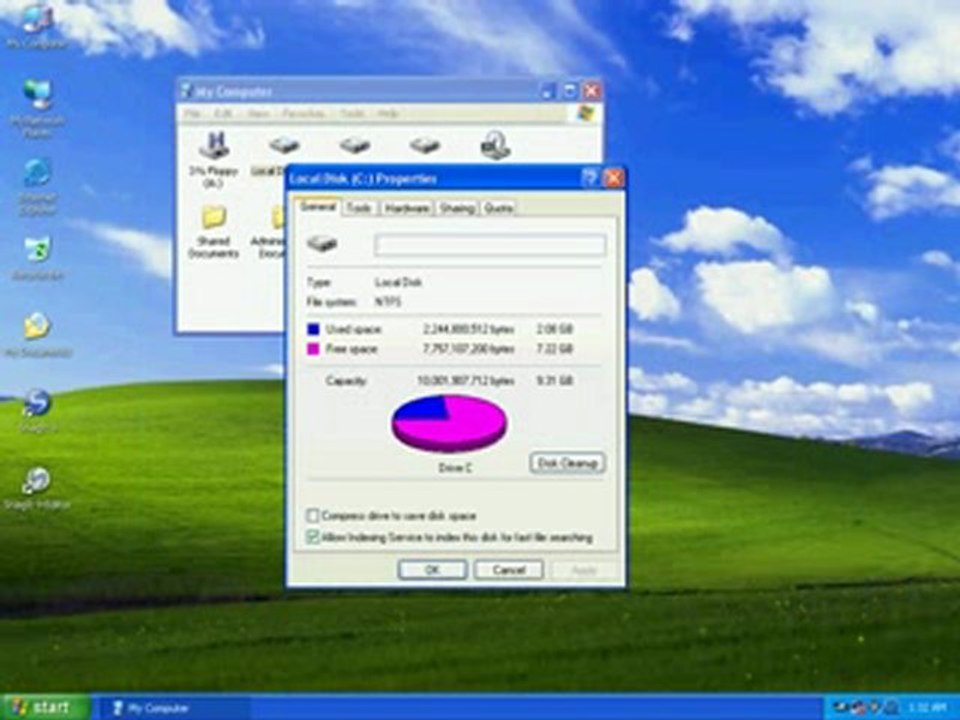This screenshot has height=720, width=960.
Task: Close the My Computer window
Action: (x=591, y=91)
